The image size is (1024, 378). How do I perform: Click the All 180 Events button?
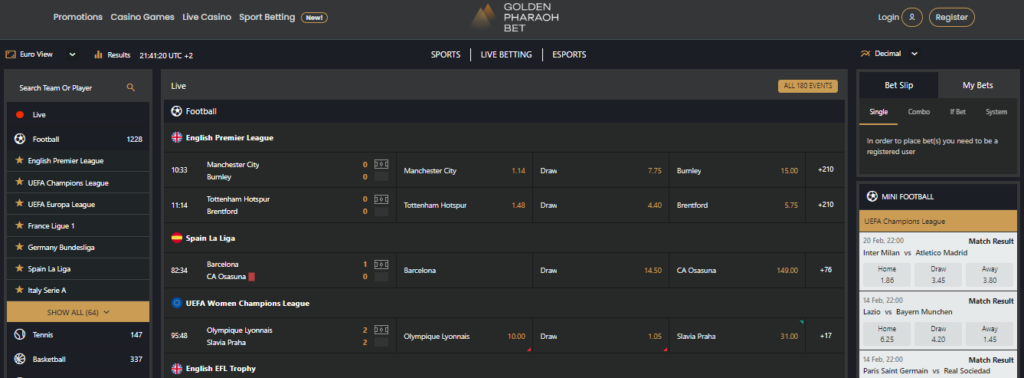[x=807, y=86]
